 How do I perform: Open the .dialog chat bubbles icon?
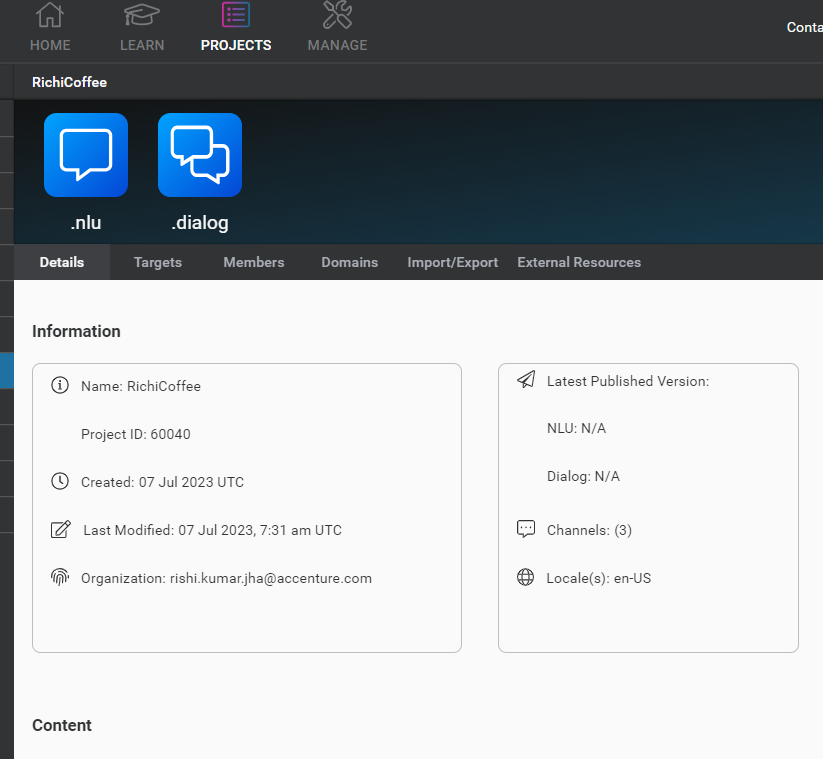[x=200, y=155]
